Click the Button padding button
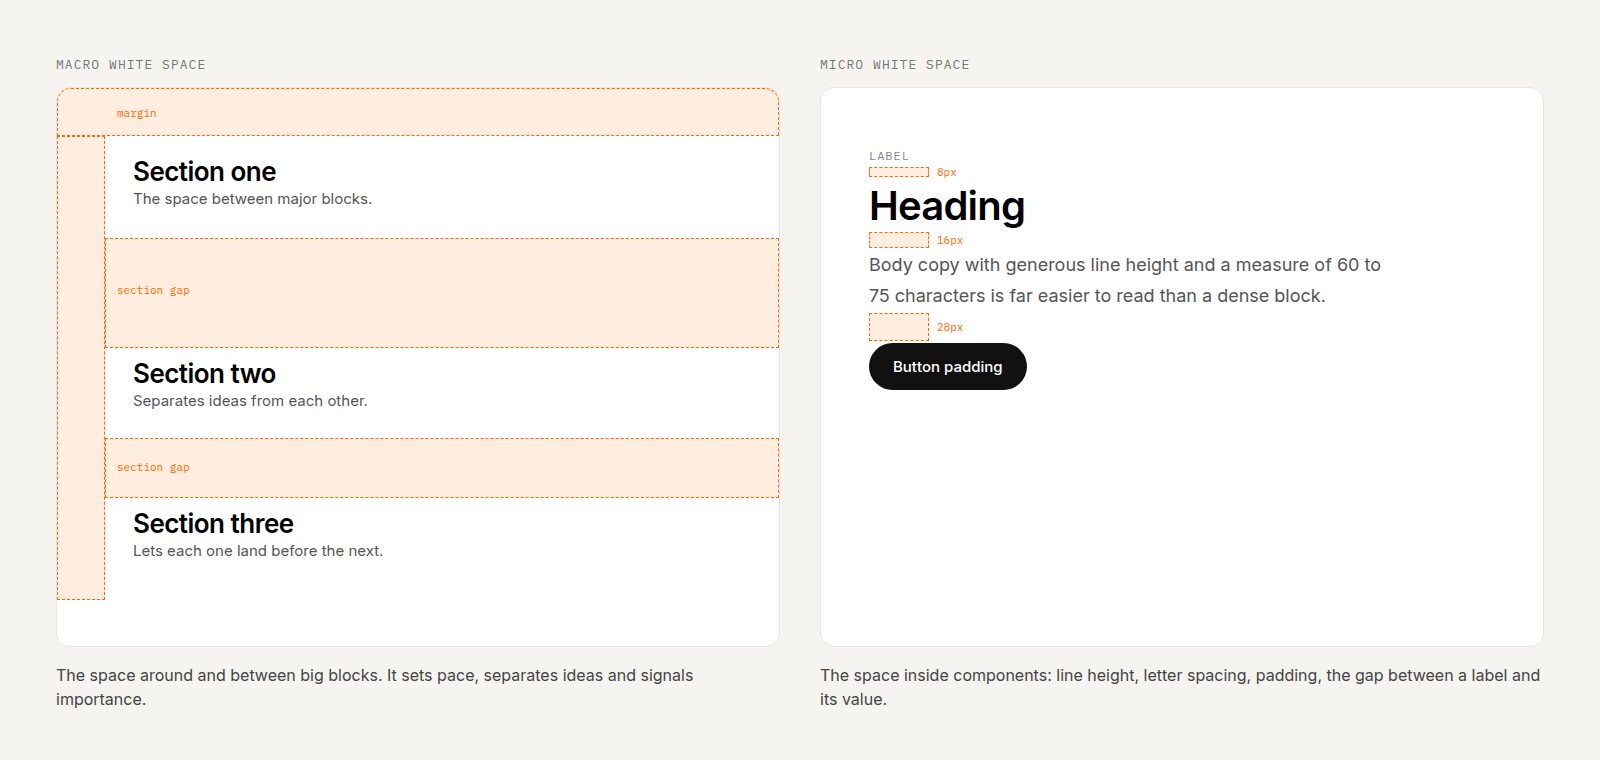This screenshot has width=1600, height=760. point(947,367)
